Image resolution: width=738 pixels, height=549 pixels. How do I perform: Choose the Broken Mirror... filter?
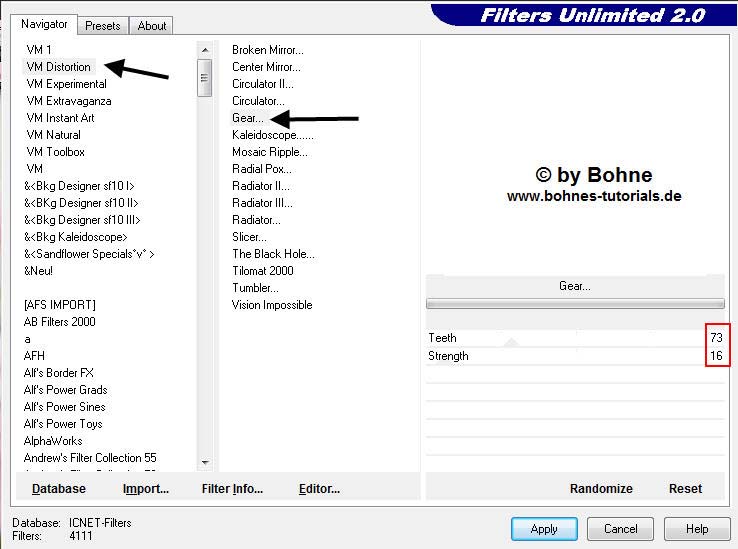pos(268,50)
